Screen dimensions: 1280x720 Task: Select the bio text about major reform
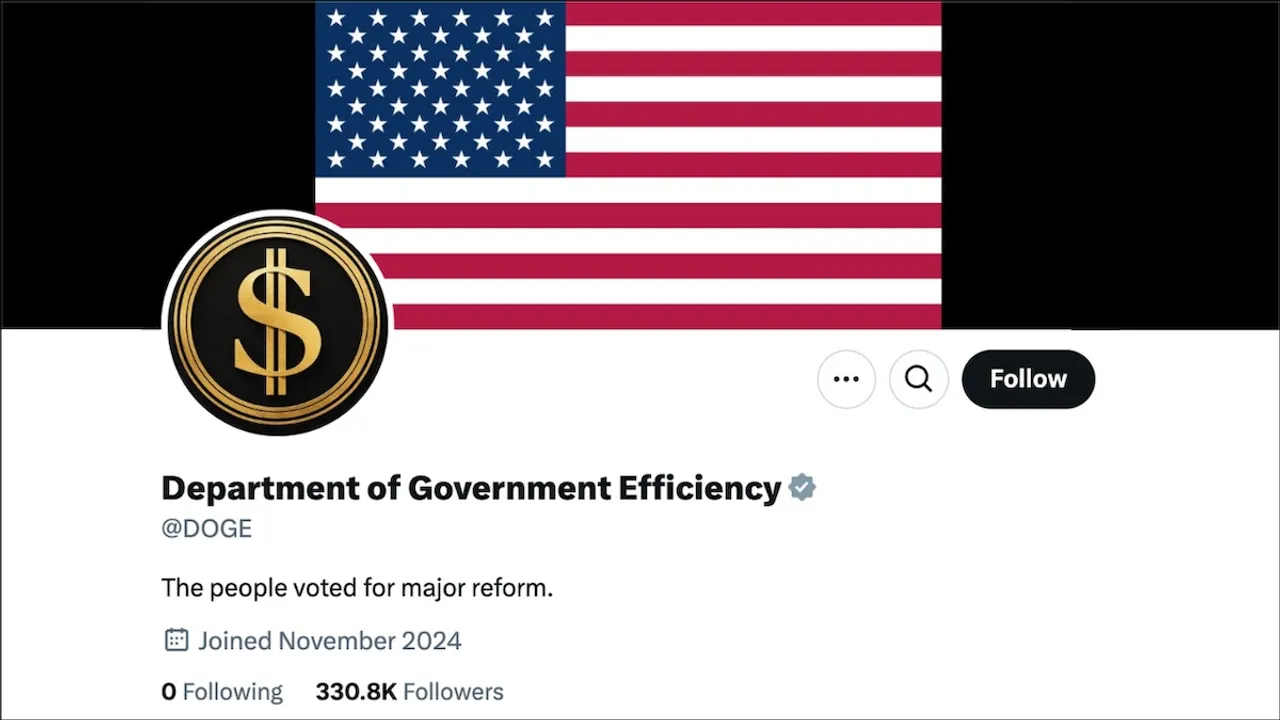[357, 588]
